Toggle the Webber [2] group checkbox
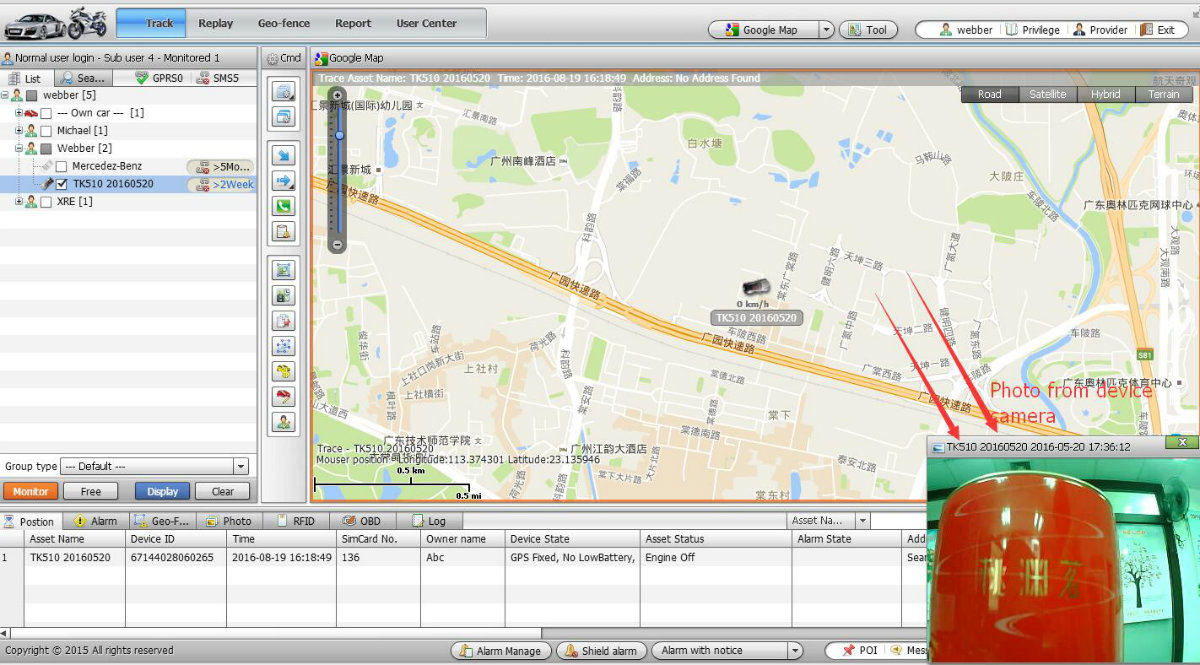This screenshot has width=1200, height=665. tap(46, 148)
